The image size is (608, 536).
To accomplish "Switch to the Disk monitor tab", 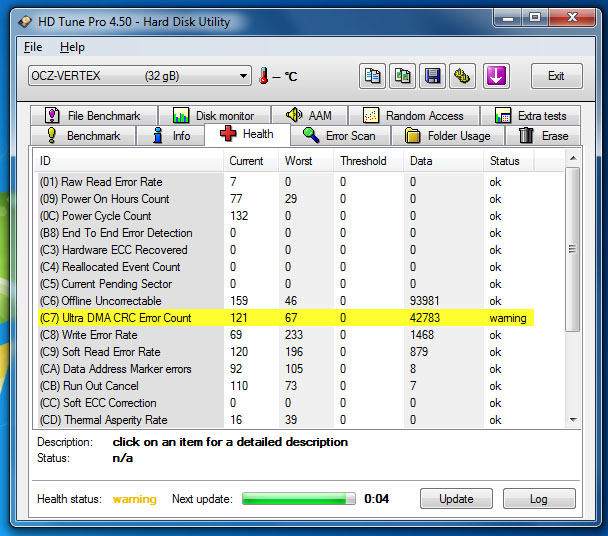I will 214,116.
